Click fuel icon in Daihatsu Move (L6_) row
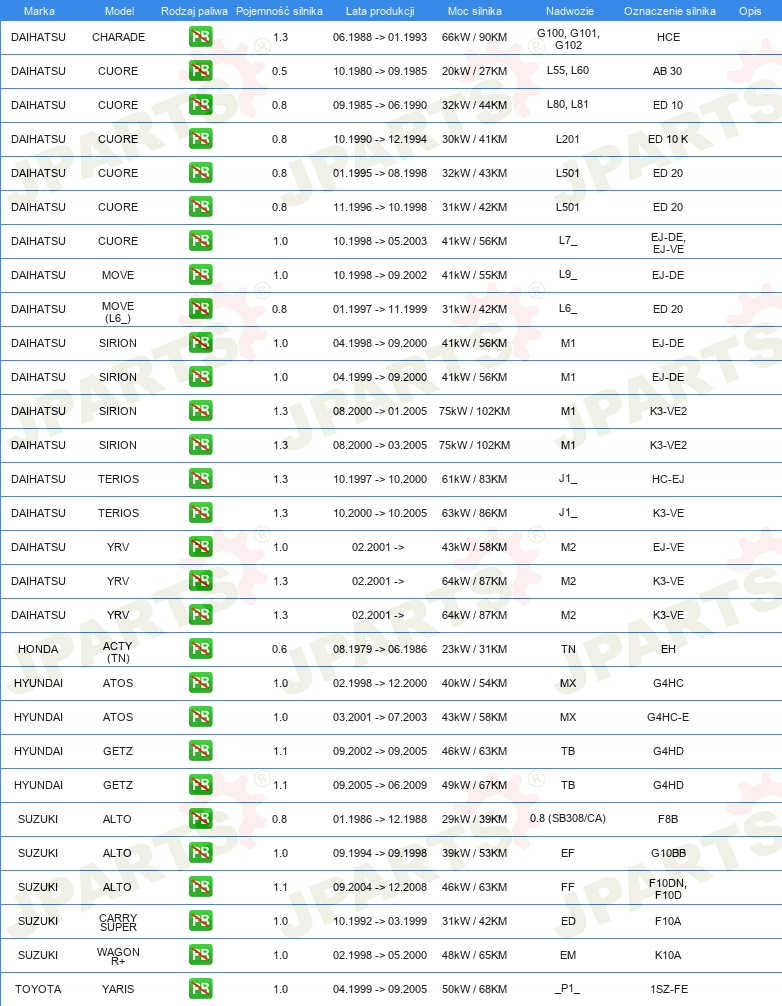This screenshot has height=1006, width=782. (201, 309)
